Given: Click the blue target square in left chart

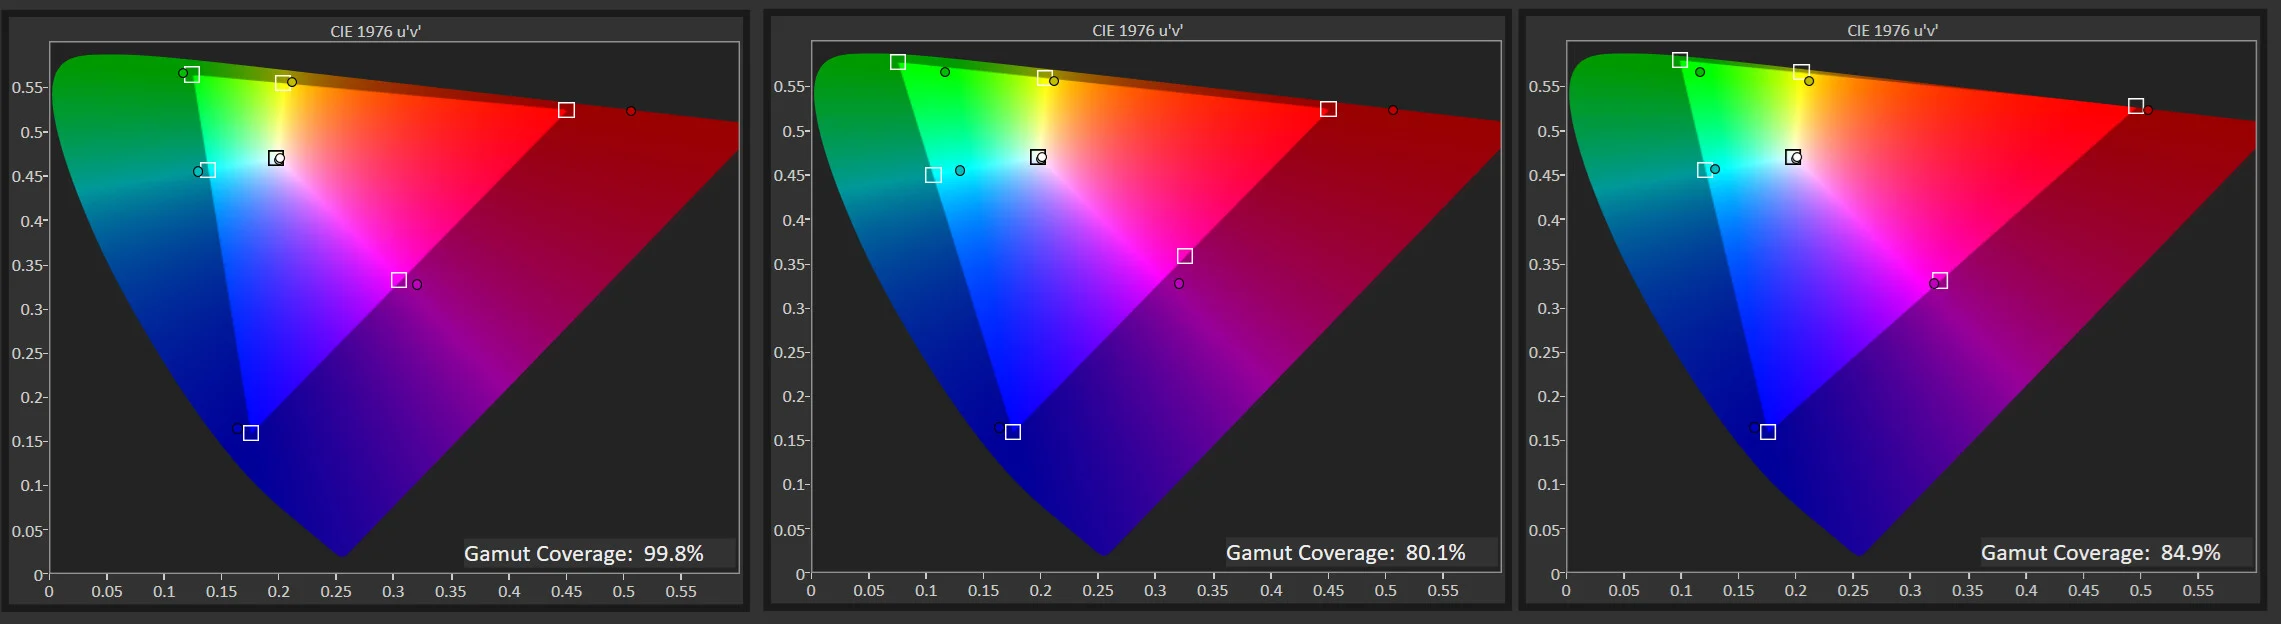Looking at the screenshot, I should 251,433.
